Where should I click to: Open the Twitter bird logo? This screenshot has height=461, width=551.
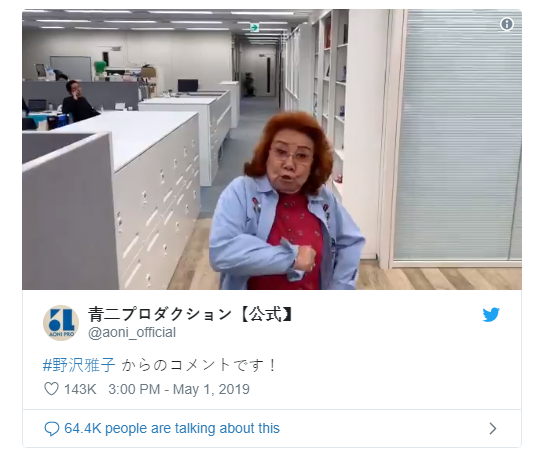[491, 315]
